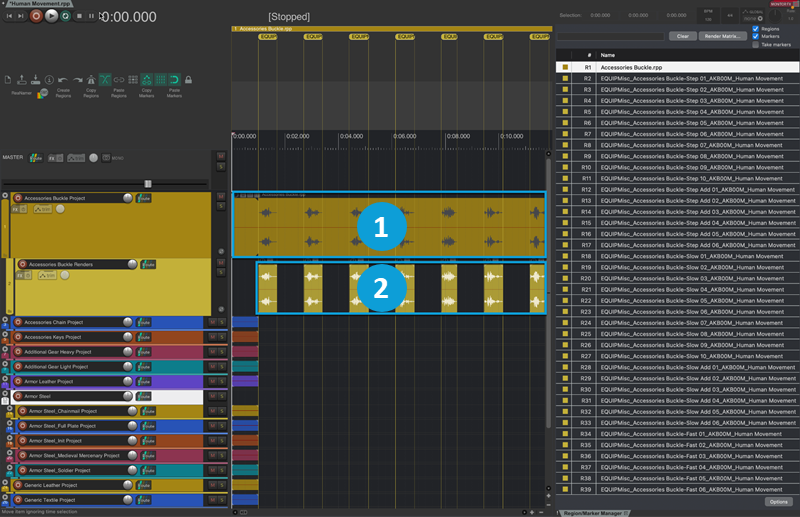Click the Copy Markers toolbar icon
The height and width of the screenshot is (517, 800).
point(146,80)
